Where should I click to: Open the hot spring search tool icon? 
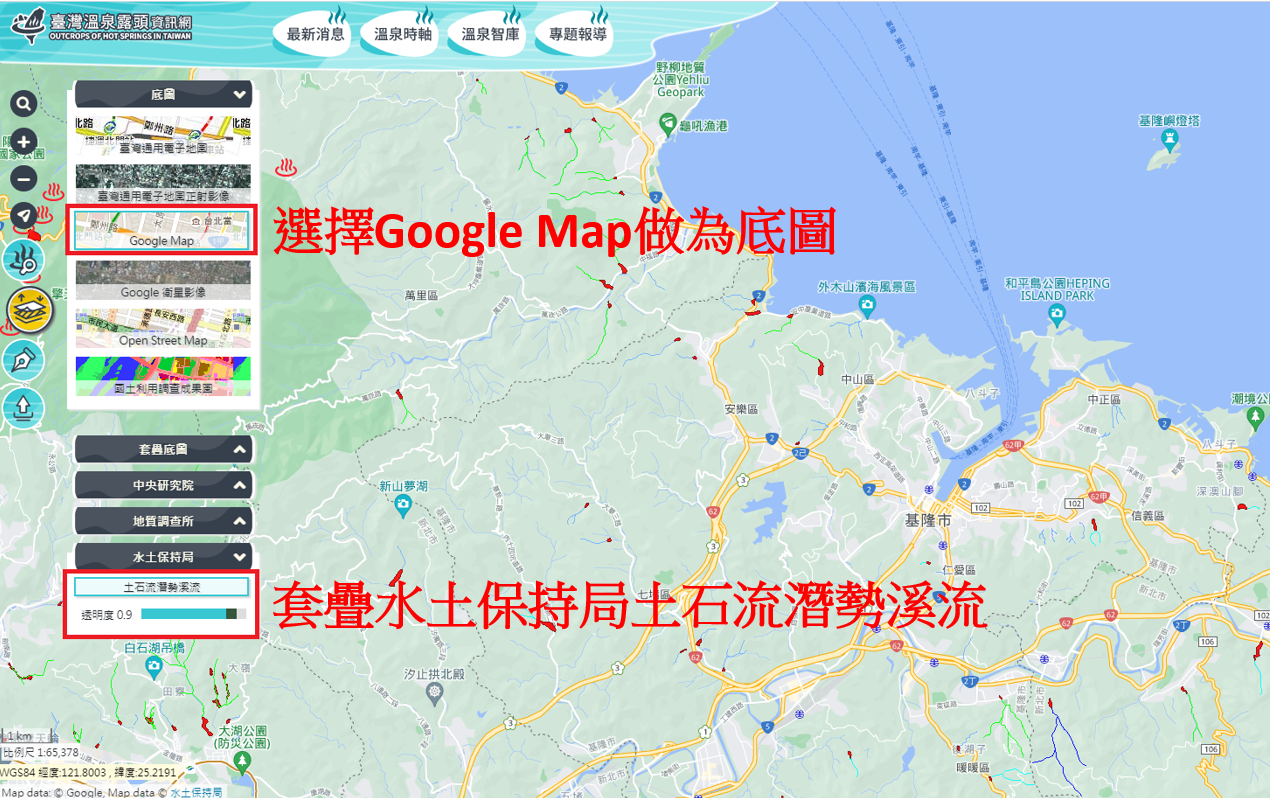point(24,262)
